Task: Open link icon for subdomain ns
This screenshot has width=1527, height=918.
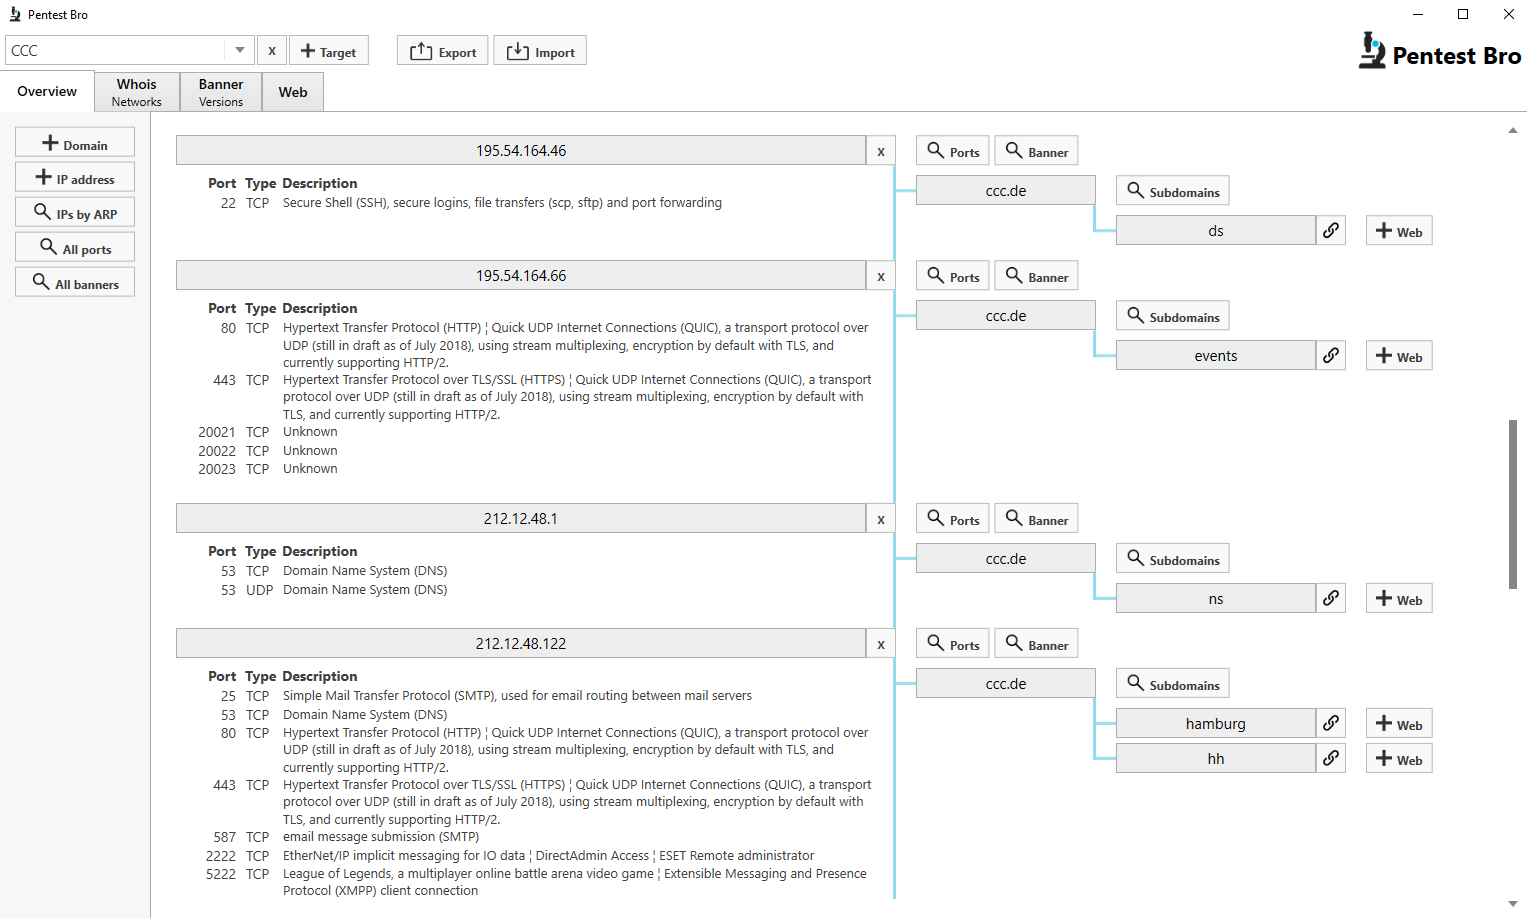Action: click(x=1331, y=598)
